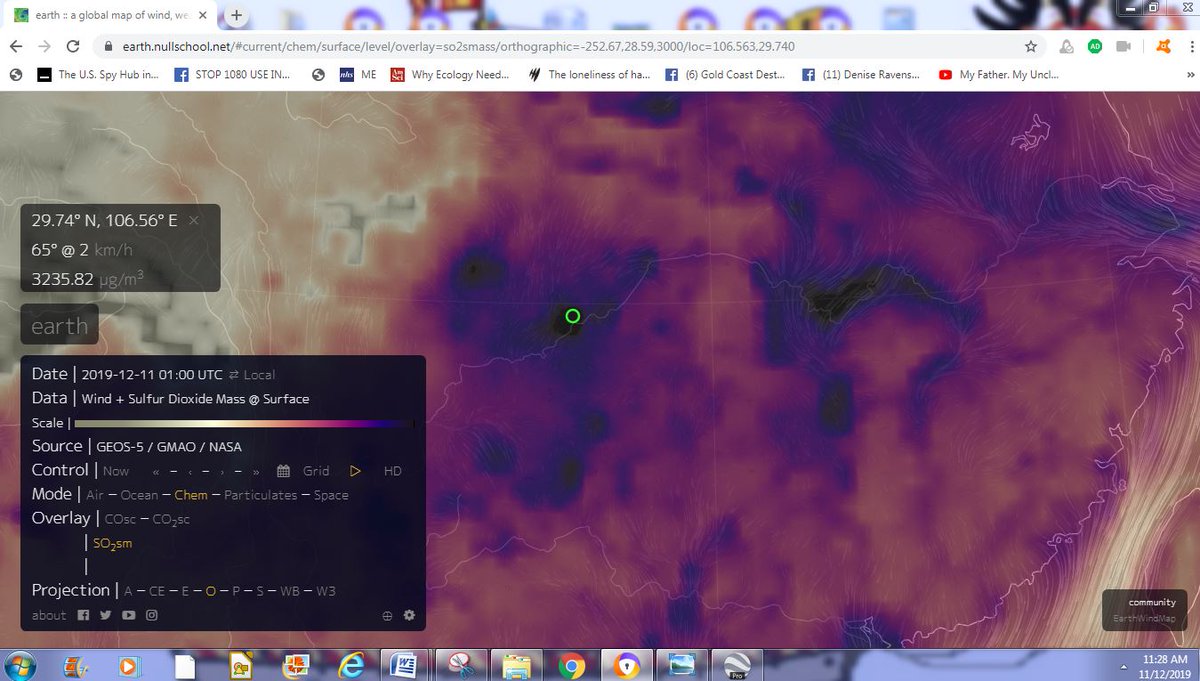Image resolution: width=1200 pixels, height=681 pixels.
Task: Collapse the menu via the earth button
Action: click(x=59, y=326)
